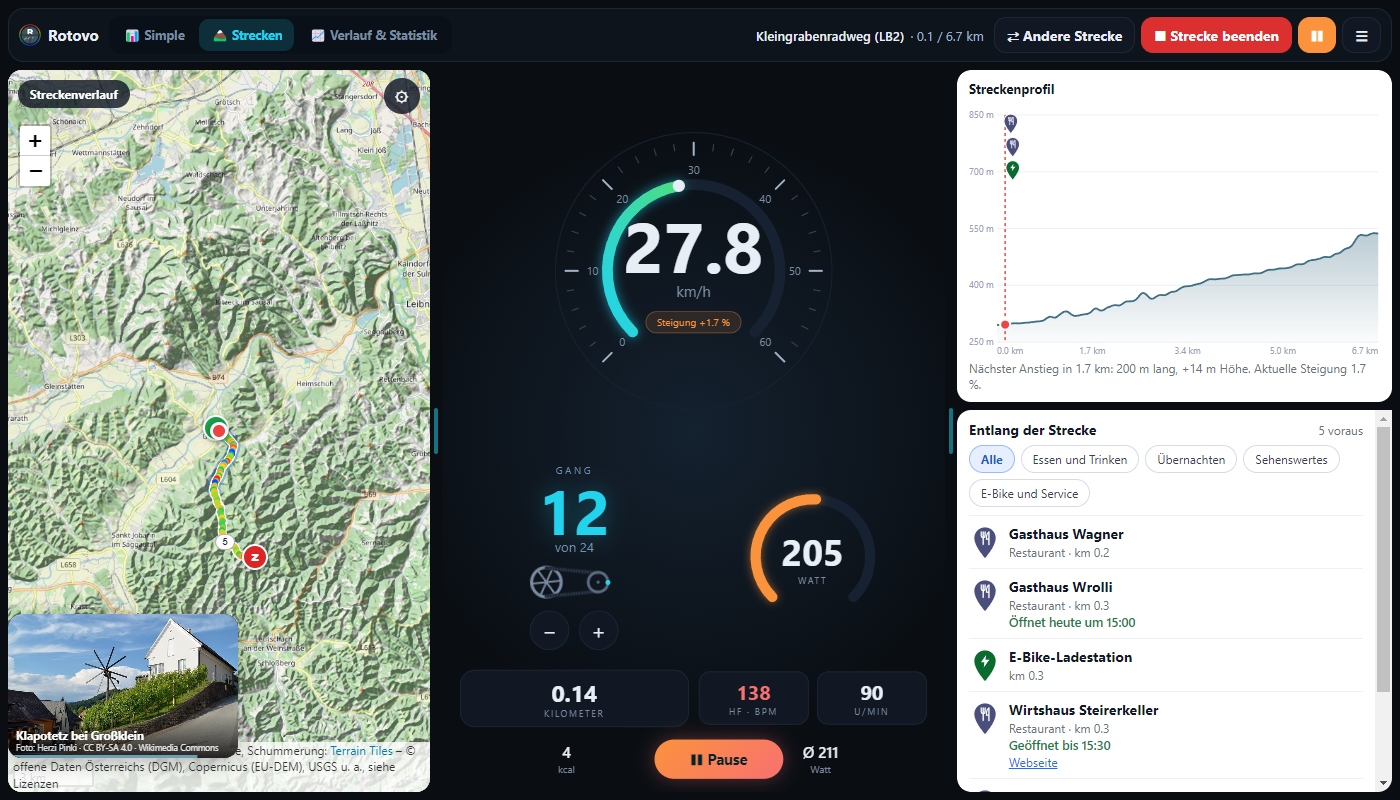This screenshot has height=800, width=1400.
Task: Click the Andere Strecke button
Action: tap(1064, 36)
